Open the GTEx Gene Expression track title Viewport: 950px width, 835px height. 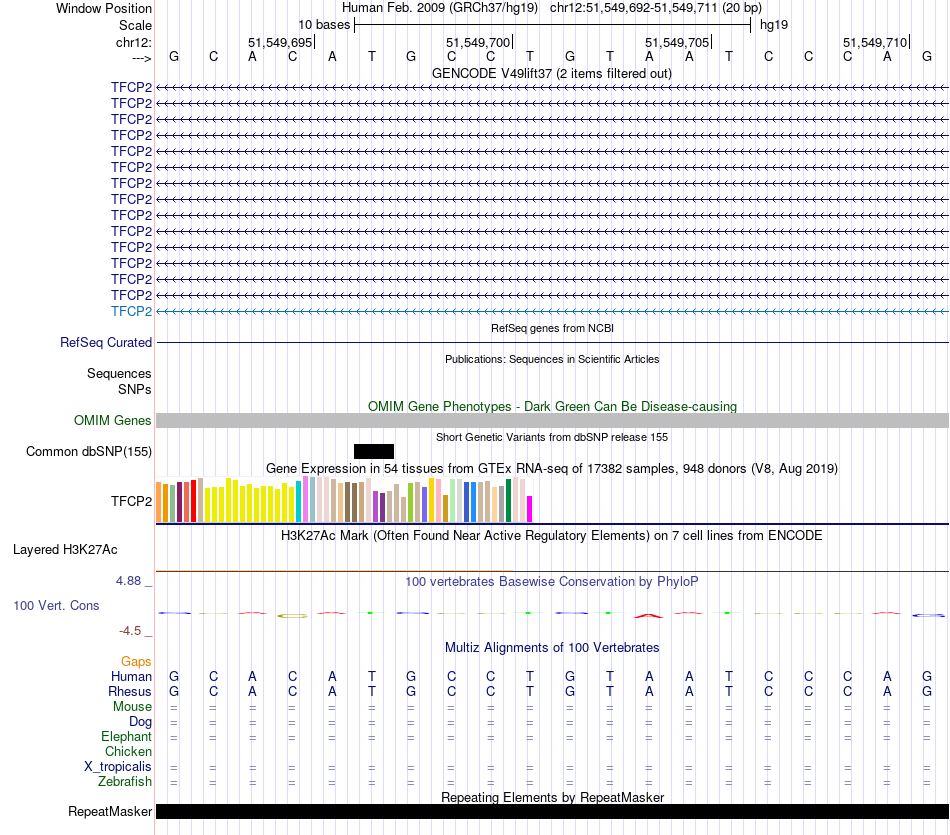tap(552, 468)
